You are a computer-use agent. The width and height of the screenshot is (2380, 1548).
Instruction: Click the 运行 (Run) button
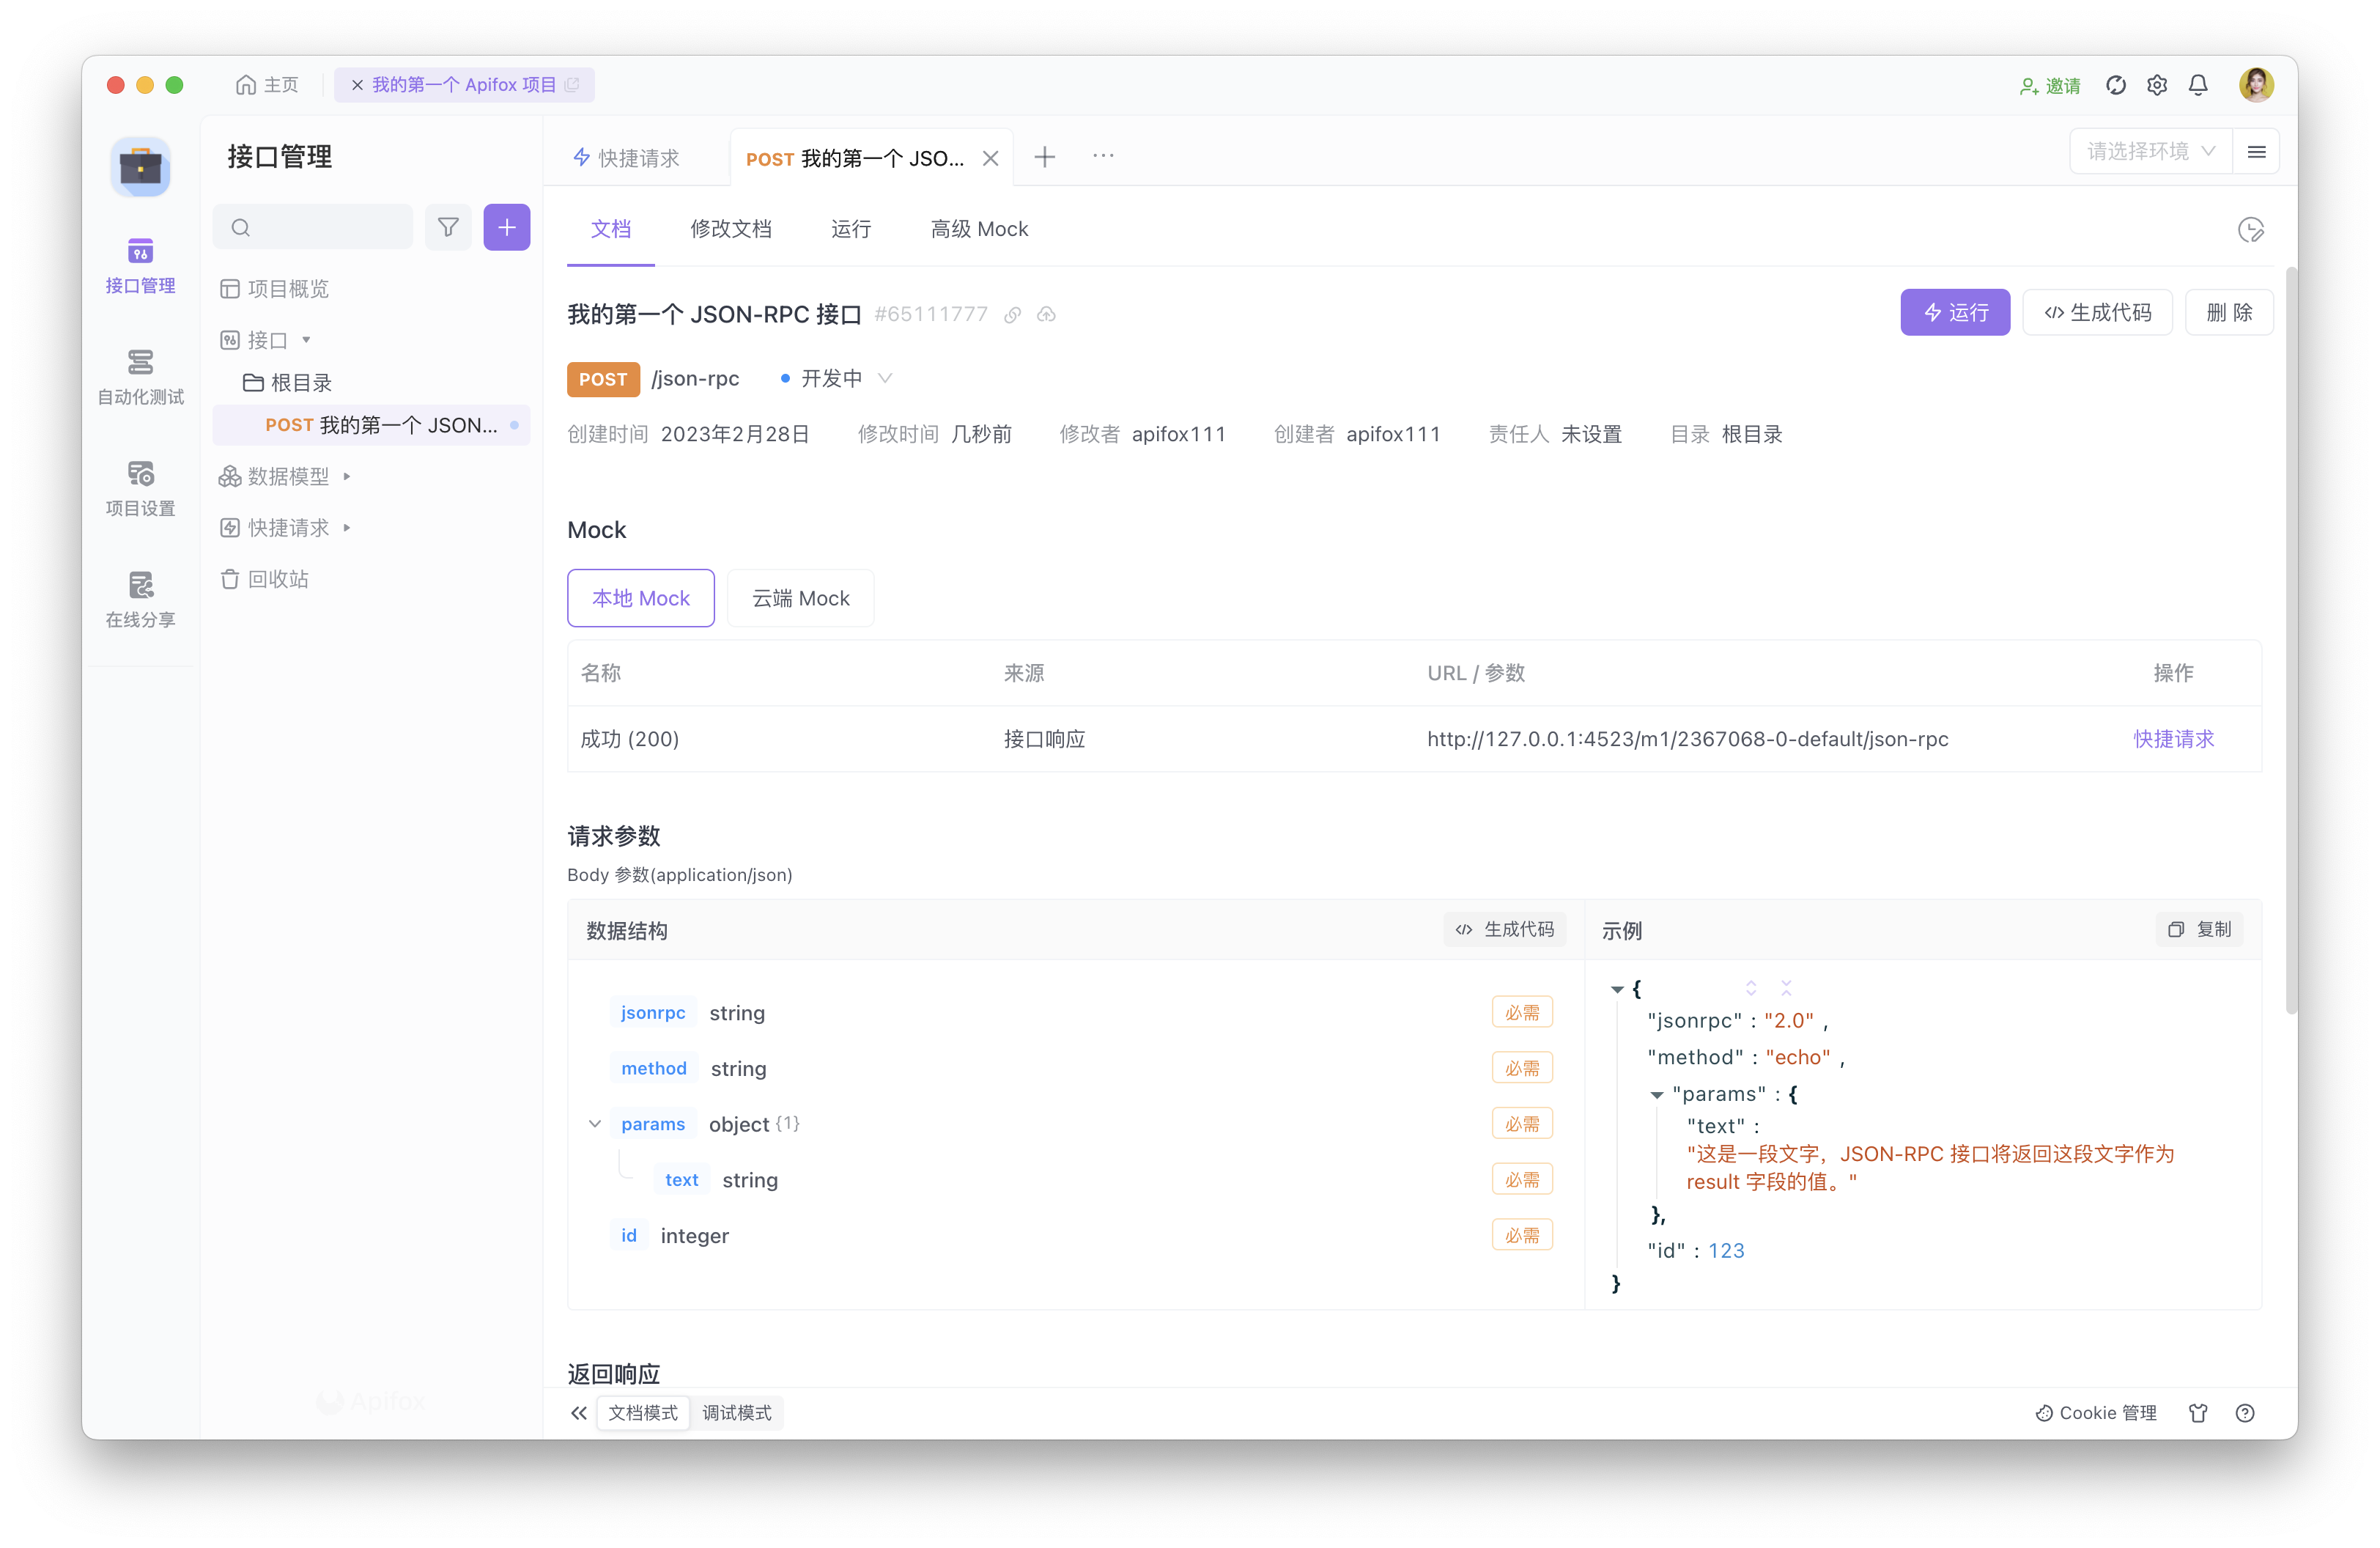(x=1956, y=312)
